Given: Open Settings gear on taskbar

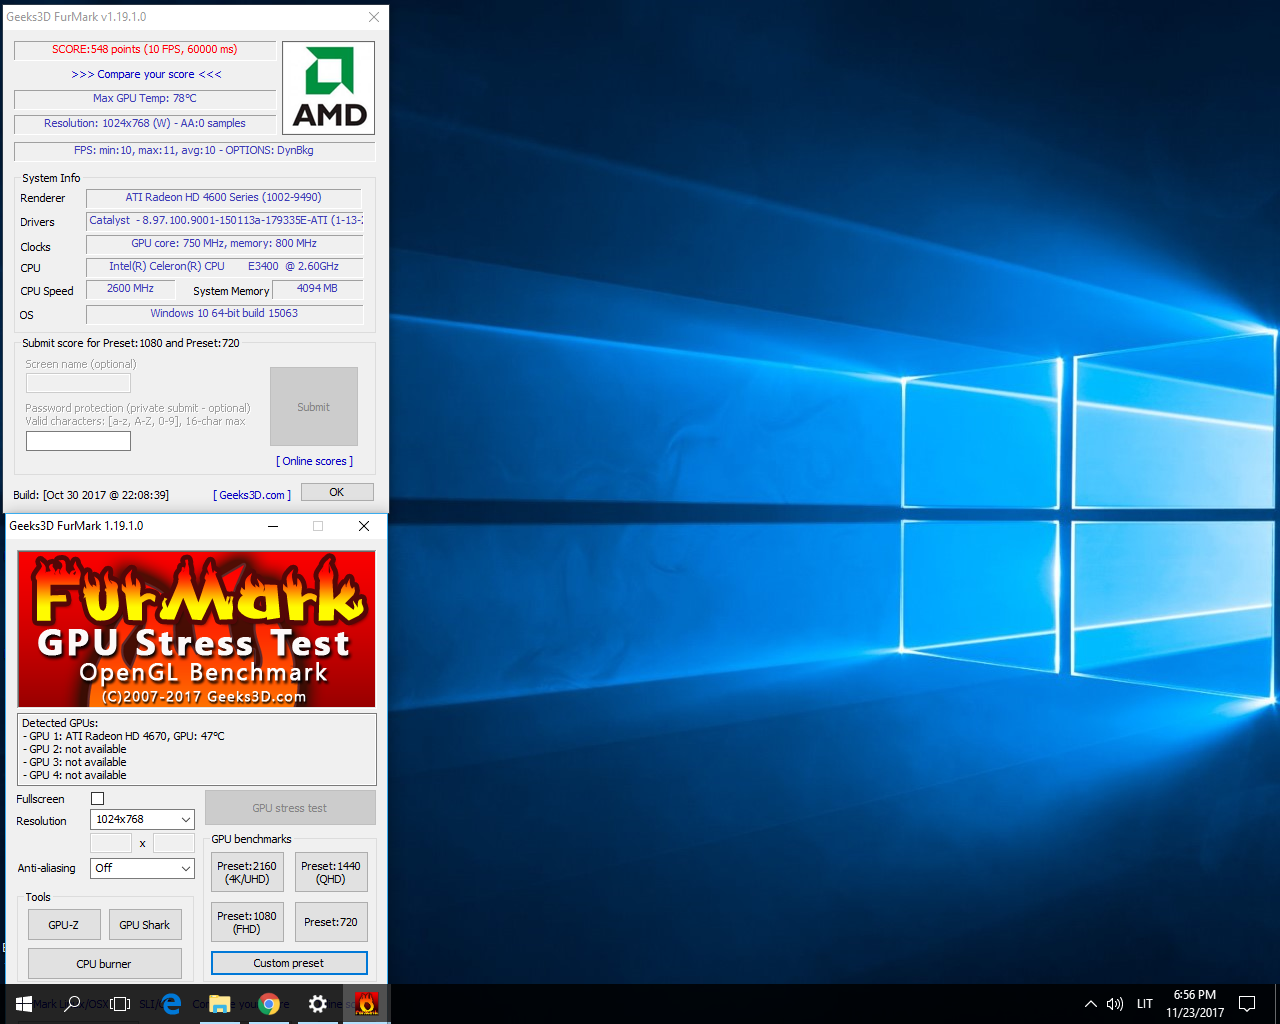Looking at the screenshot, I should click(x=318, y=1004).
